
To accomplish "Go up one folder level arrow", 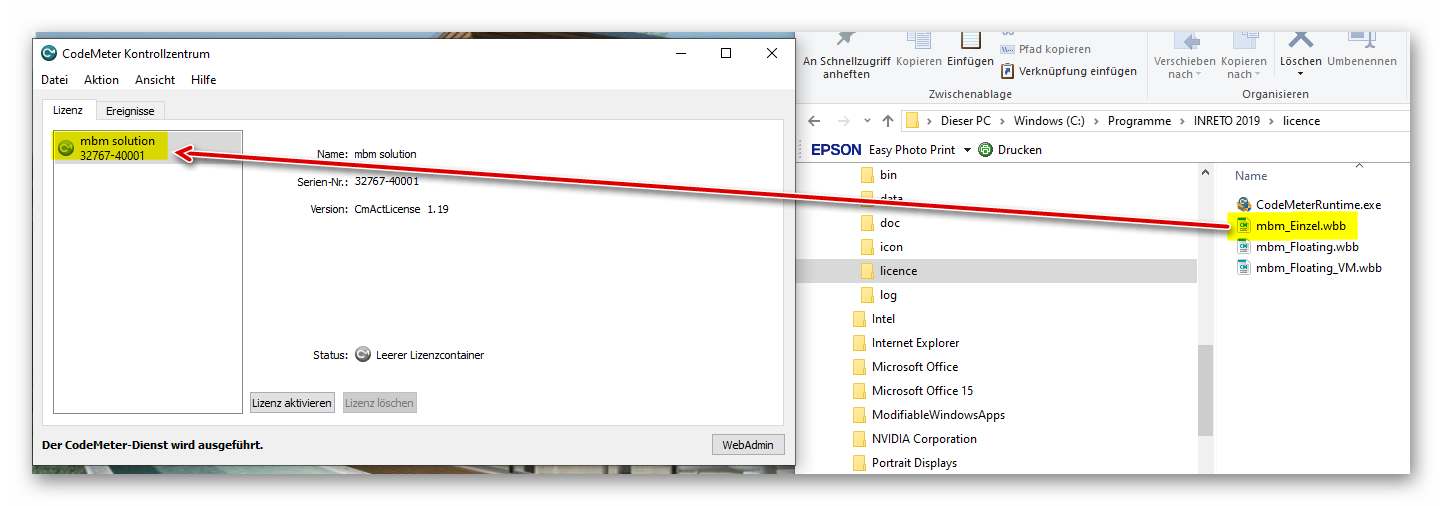I will tap(888, 121).
